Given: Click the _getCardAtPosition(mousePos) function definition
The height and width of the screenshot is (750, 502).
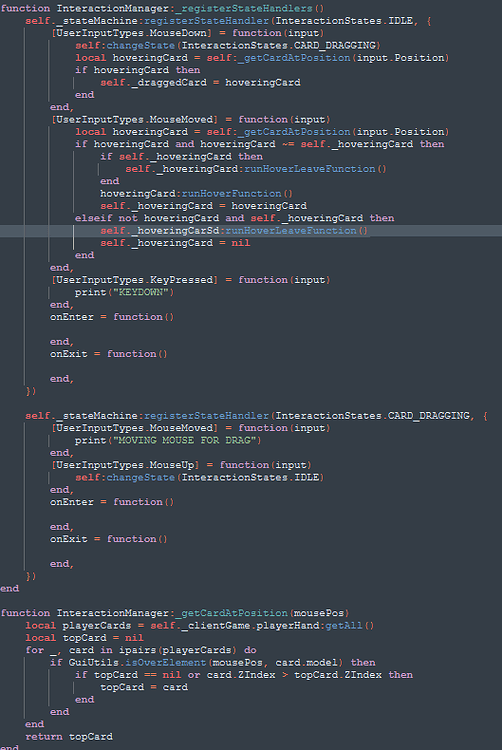Looking at the screenshot, I should (x=175, y=613).
